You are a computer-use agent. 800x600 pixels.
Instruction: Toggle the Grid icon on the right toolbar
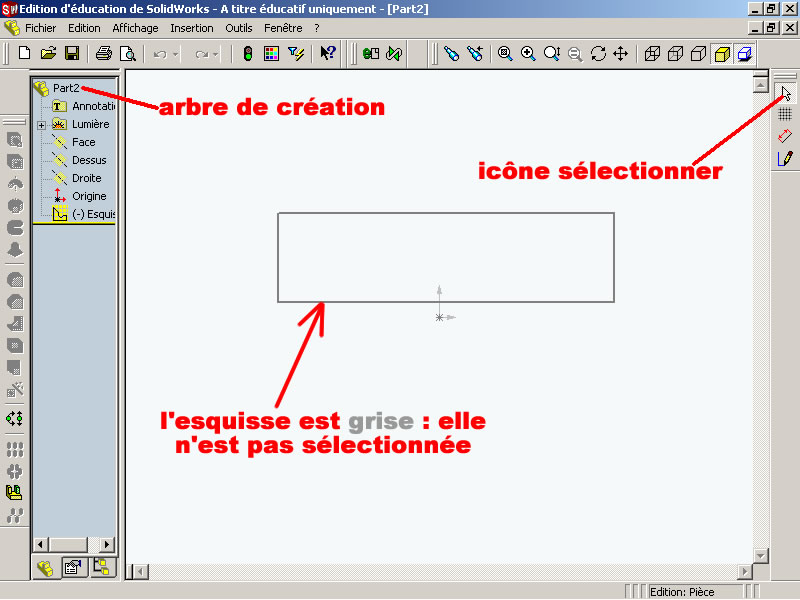pyautogui.click(x=785, y=114)
